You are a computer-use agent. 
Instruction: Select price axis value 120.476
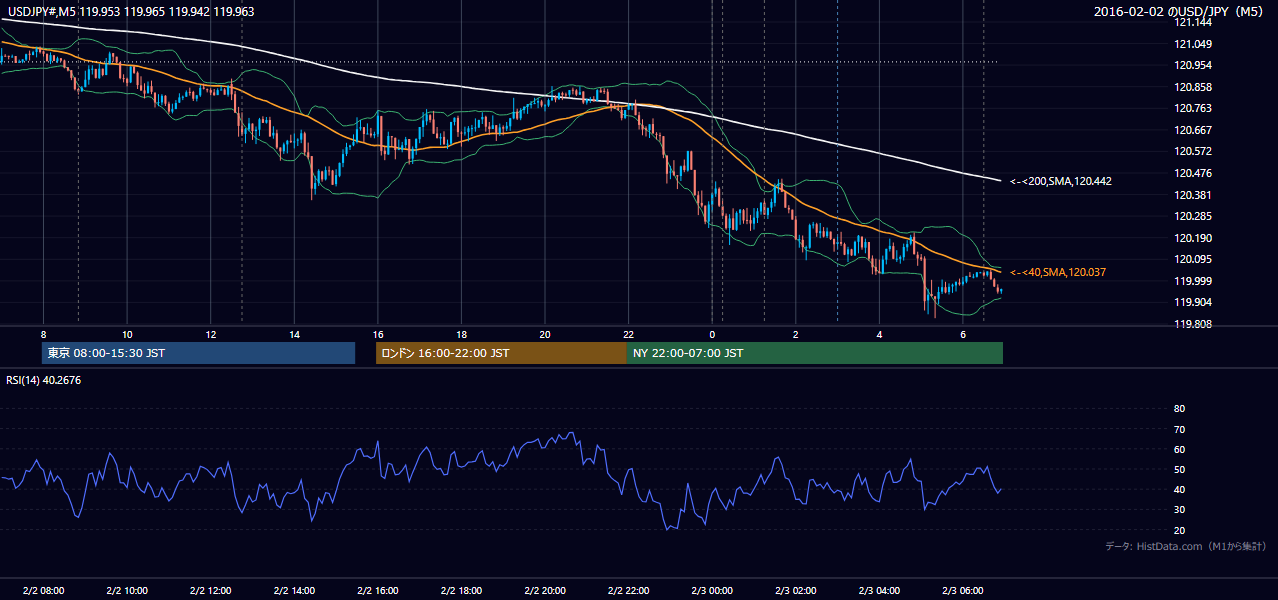(1192, 173)
